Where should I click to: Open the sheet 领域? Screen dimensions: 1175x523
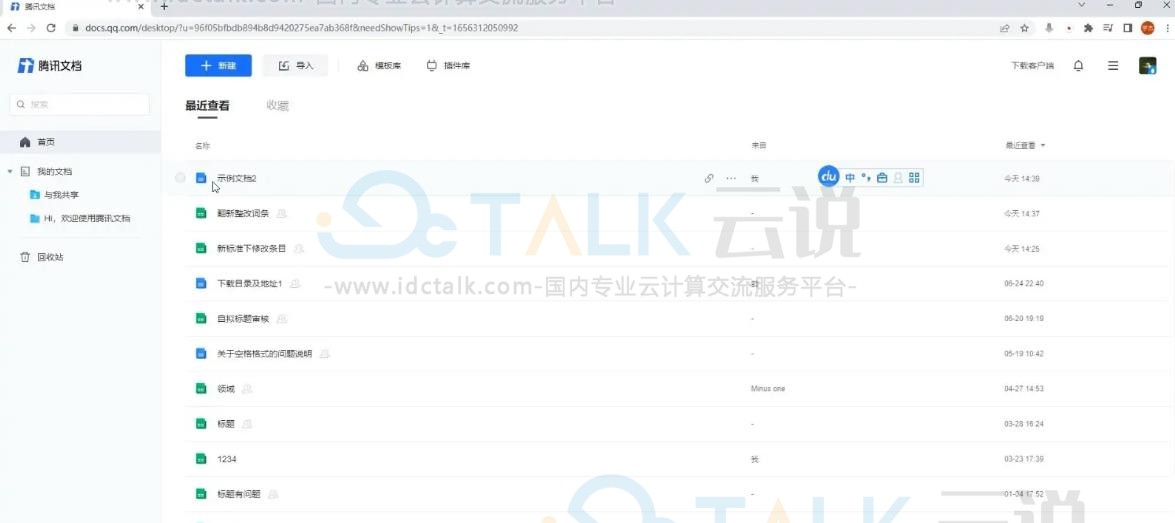coord(226,388)
